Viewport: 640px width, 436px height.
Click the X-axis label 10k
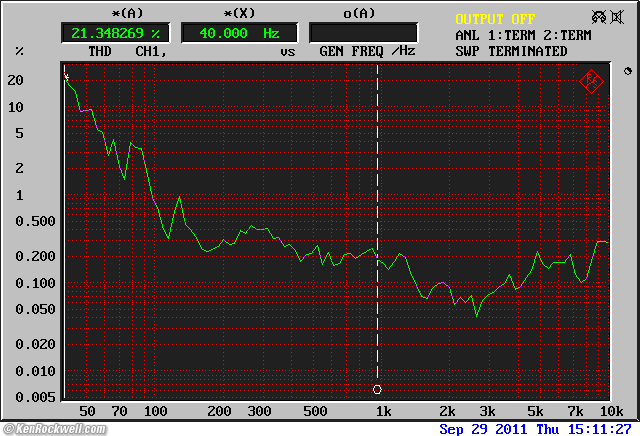(611, 411)
